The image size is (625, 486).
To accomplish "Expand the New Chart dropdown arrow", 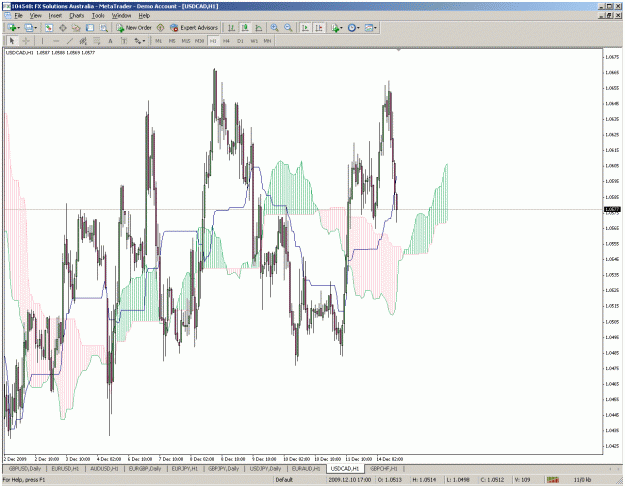I will click(x=18, y=28).
